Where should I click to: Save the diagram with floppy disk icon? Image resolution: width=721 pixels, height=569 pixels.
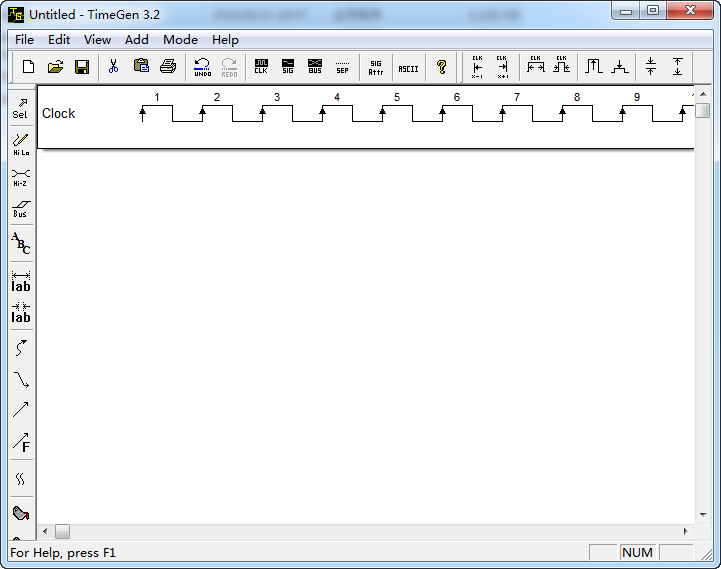click(82, 67)
